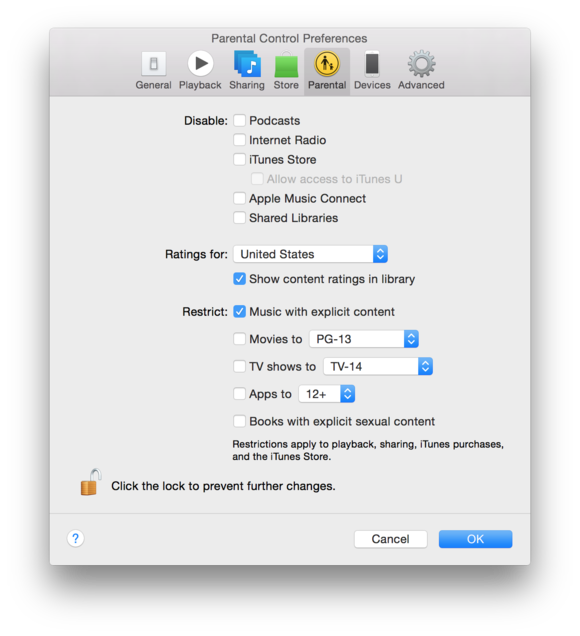Click the open padlock icon
Image resolution: width=580 pixels, height=636 pixels.
coord(90,482)
